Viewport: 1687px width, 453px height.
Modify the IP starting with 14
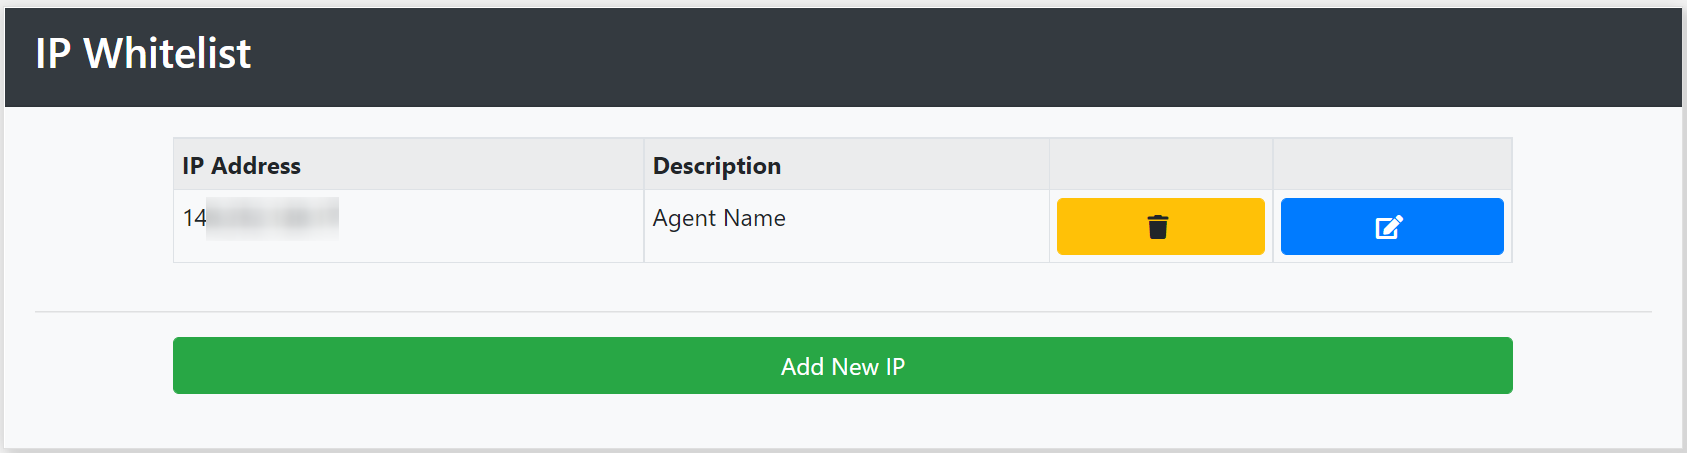1392,226
